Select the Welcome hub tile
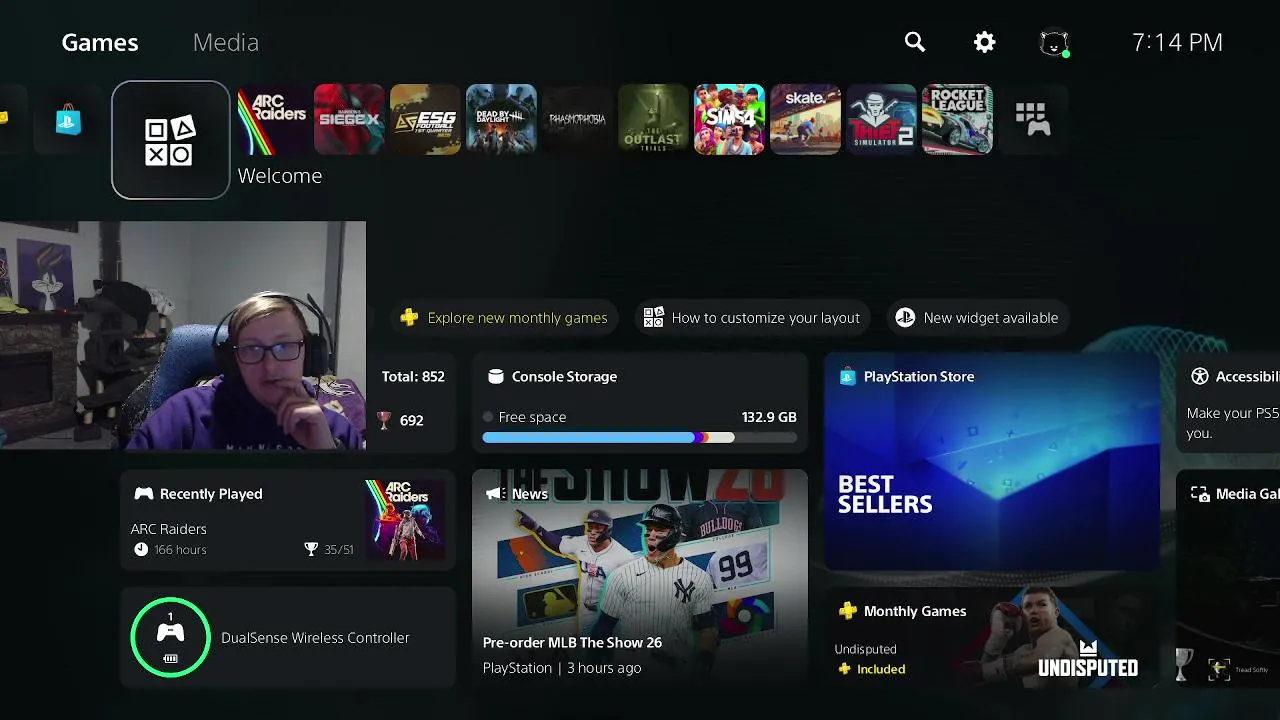The height and width of the screenshot is (720, 1280). coord(171,140)
